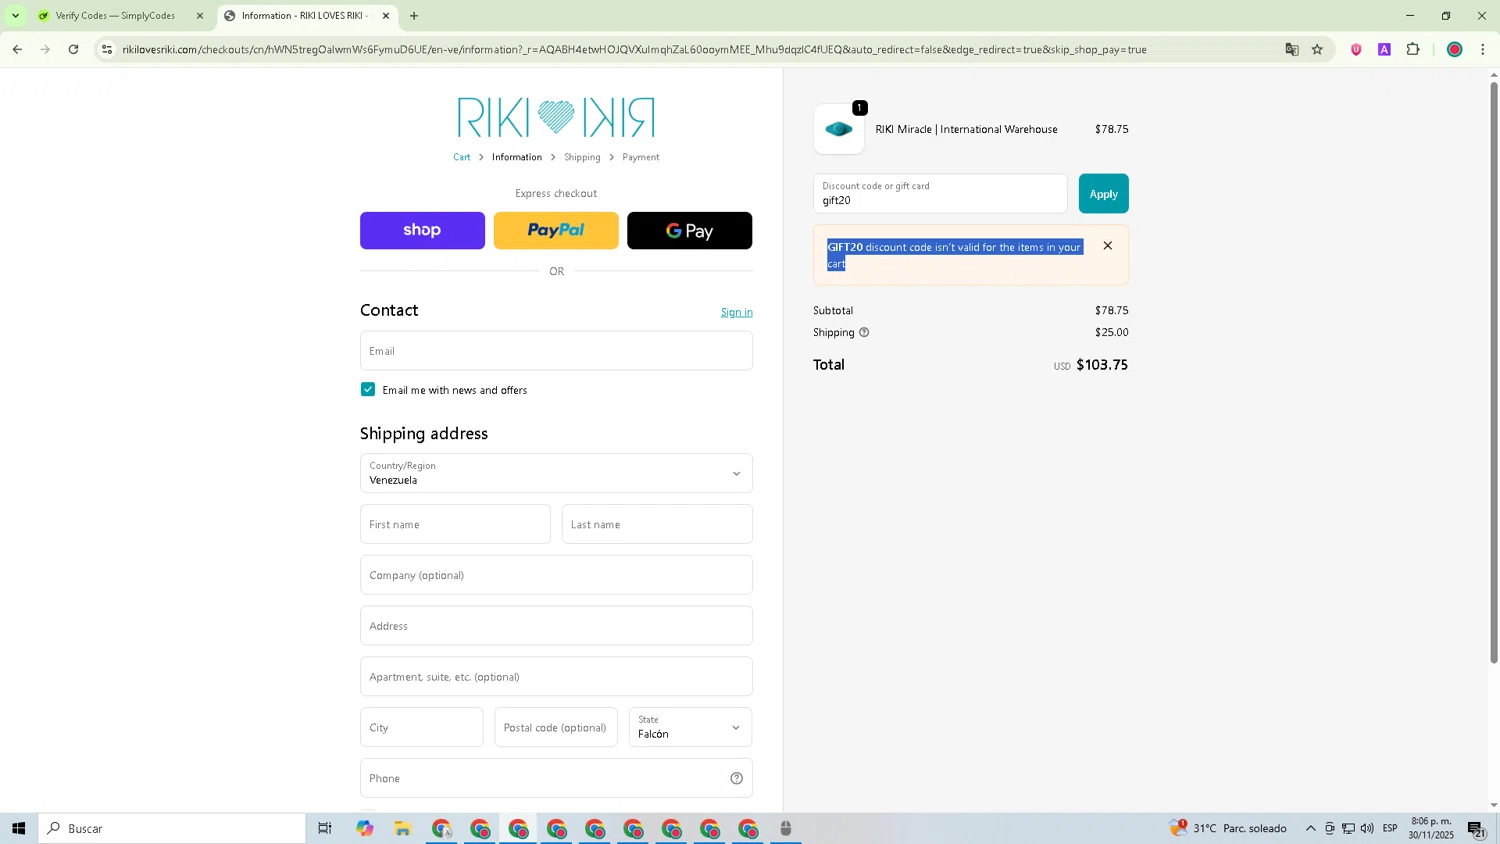Open Copilot from the taskbar
The image size is (1500, 844).
365,828
